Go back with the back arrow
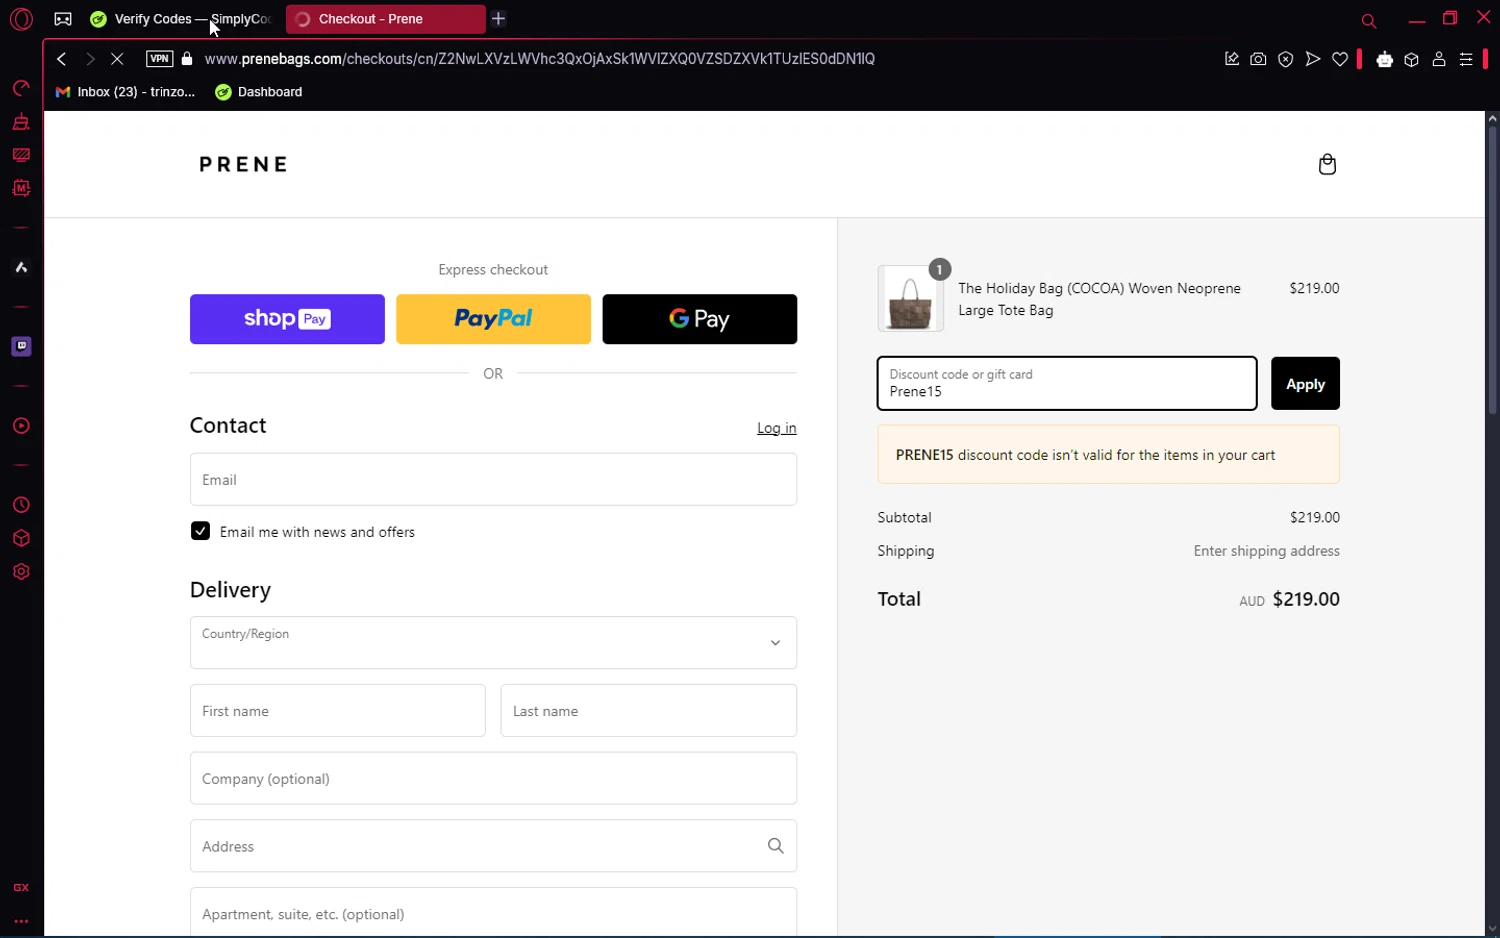The image size is (1500, 938). point(62,59)
